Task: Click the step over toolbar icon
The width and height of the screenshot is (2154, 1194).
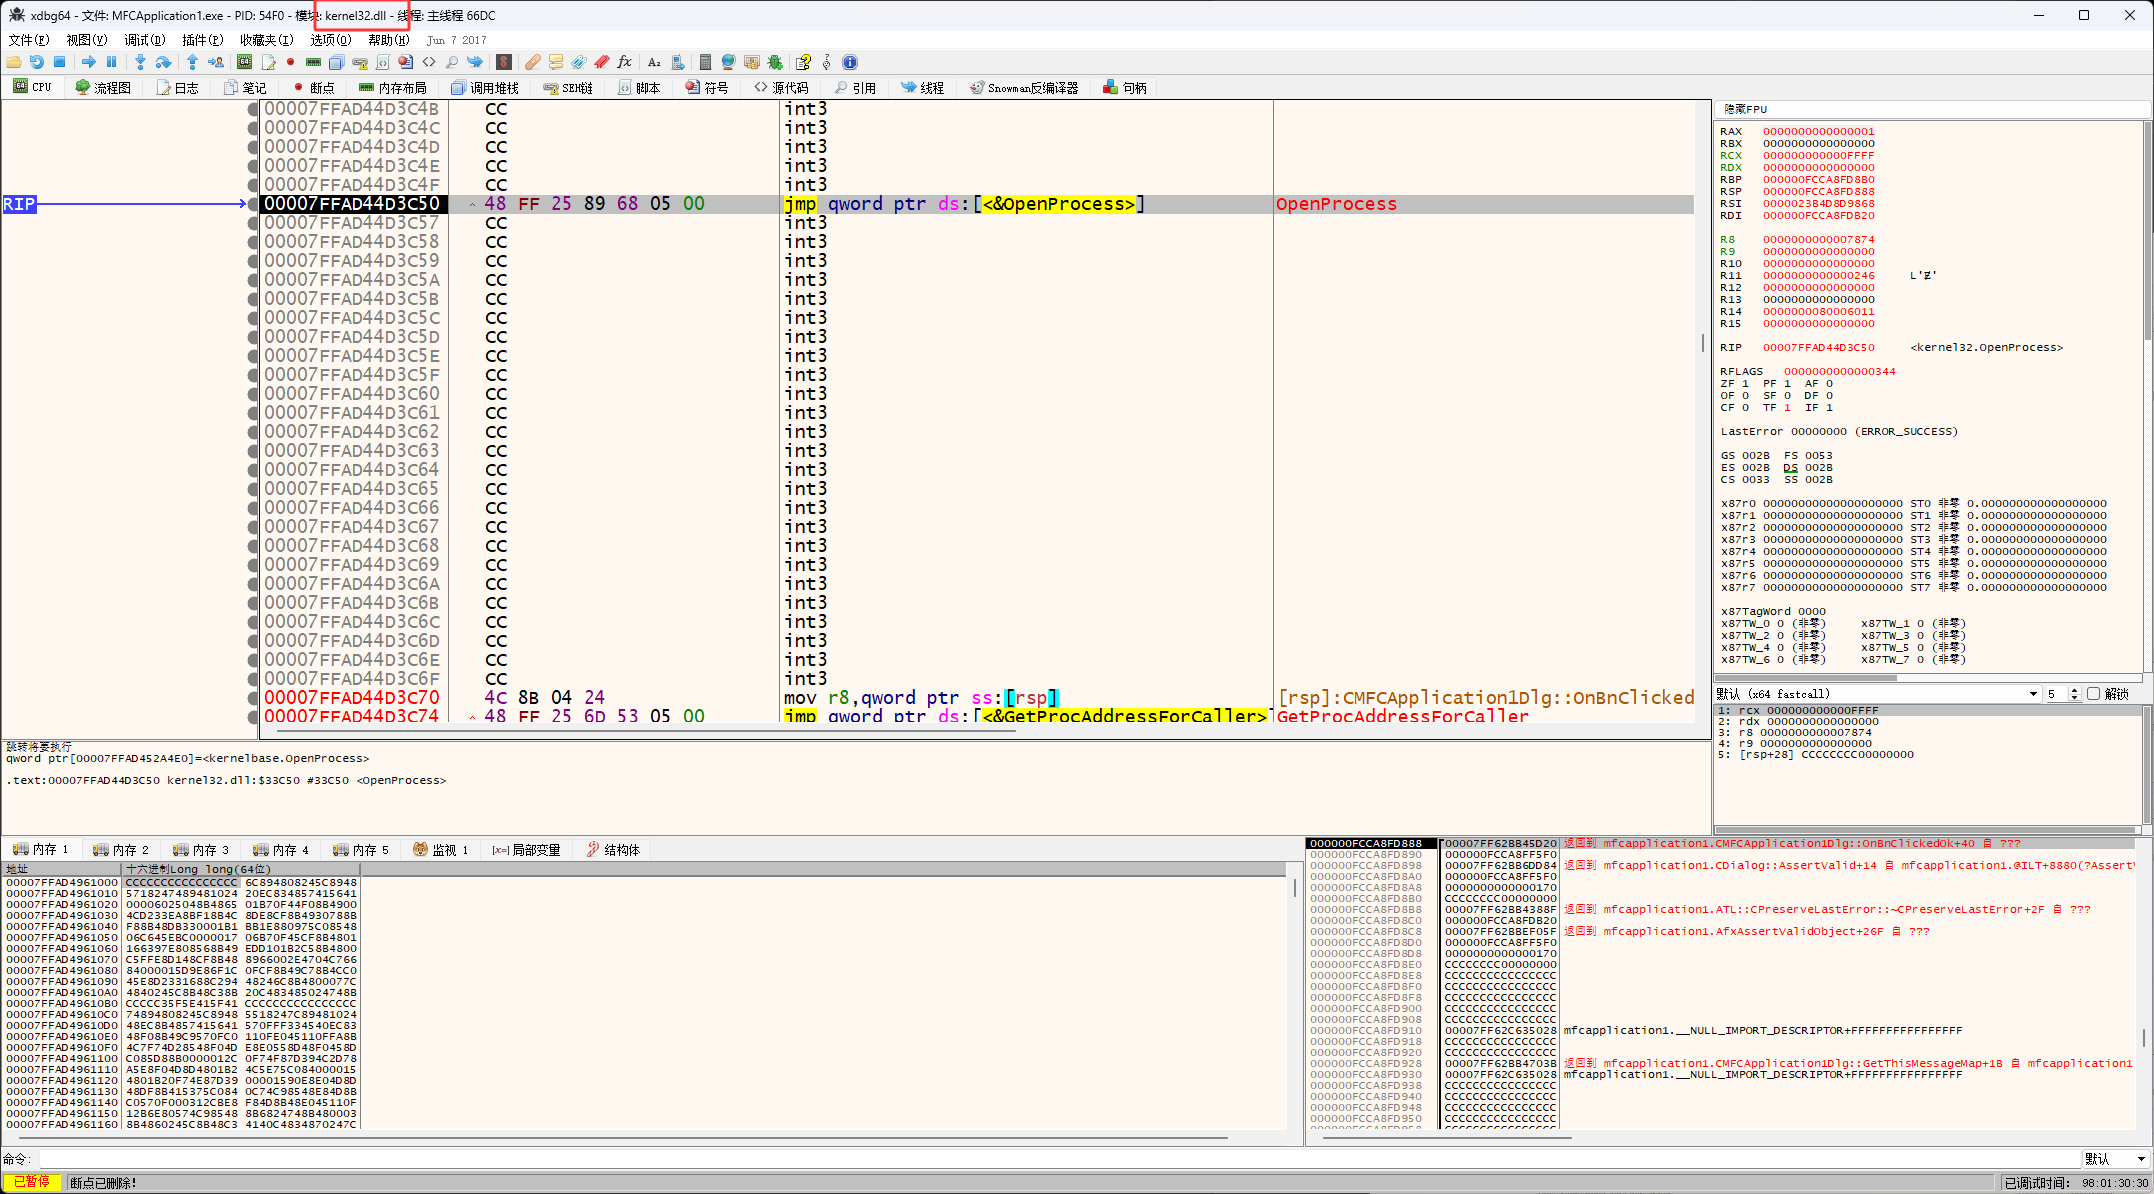Action: 163,62
